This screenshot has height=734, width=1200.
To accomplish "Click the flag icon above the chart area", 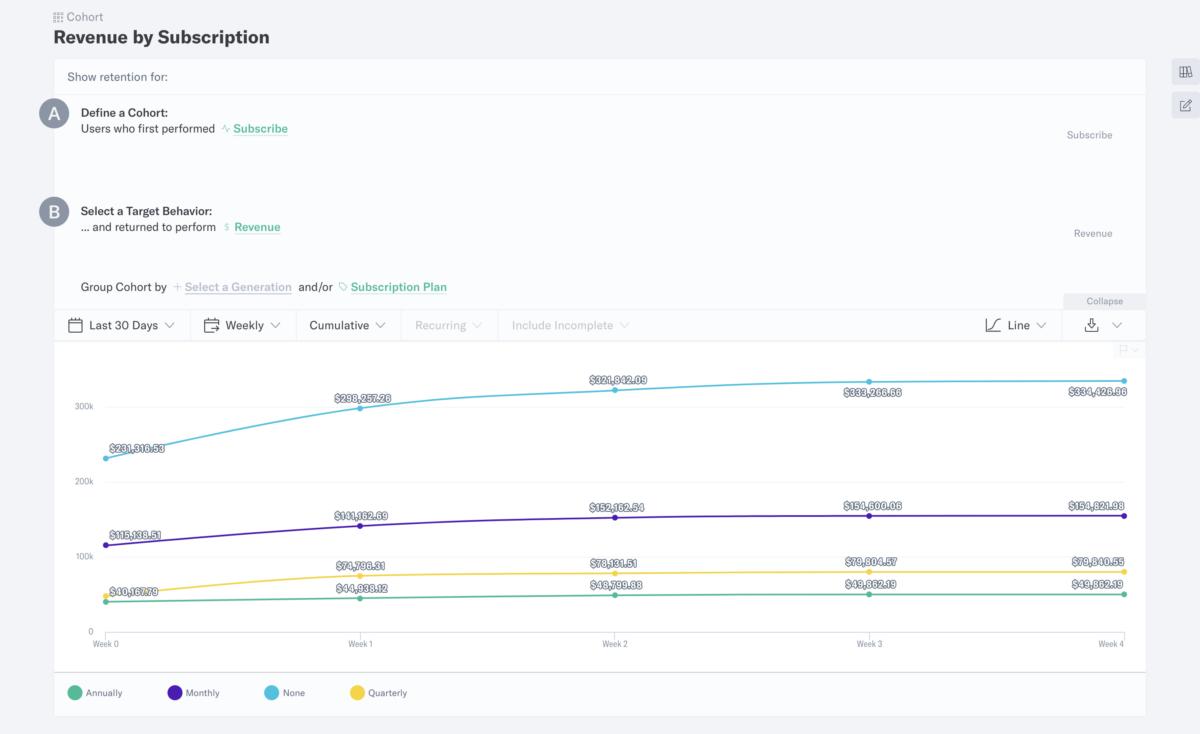I will 1125,350.
